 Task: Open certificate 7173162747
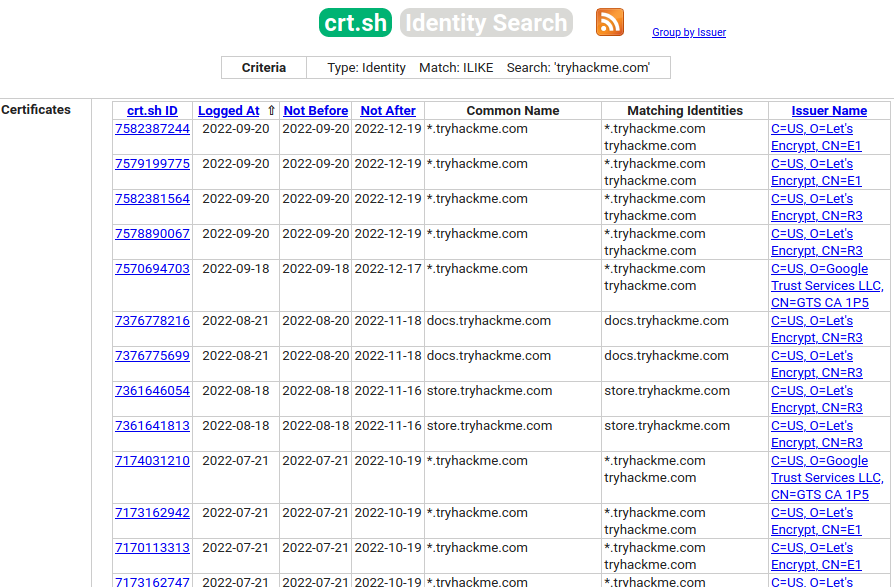pyautogui.click(x=152, y=582)
